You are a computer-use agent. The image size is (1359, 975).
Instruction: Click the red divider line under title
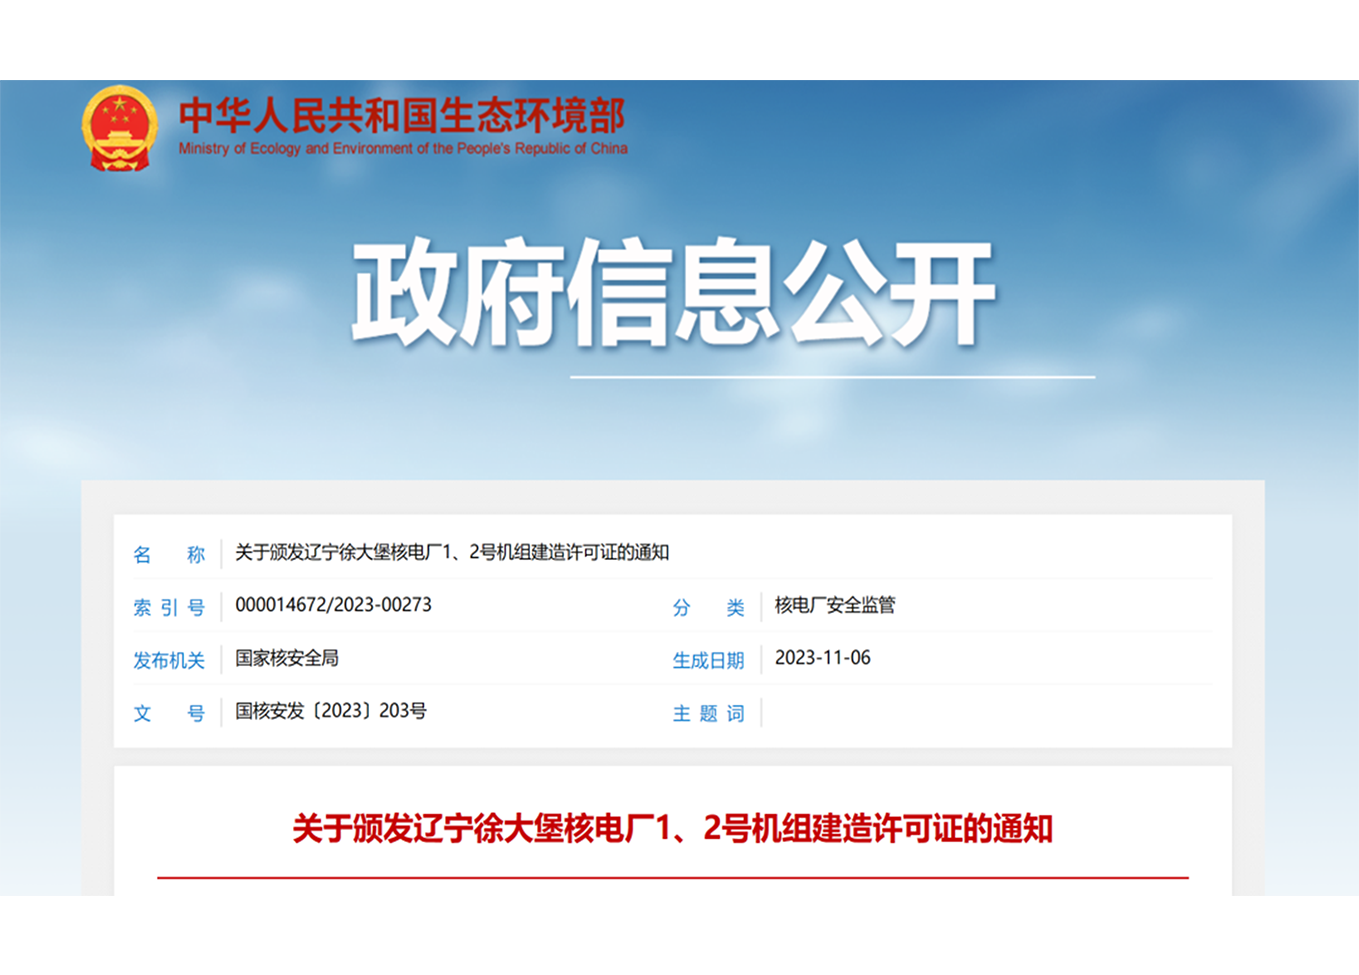tap(672, 878)
